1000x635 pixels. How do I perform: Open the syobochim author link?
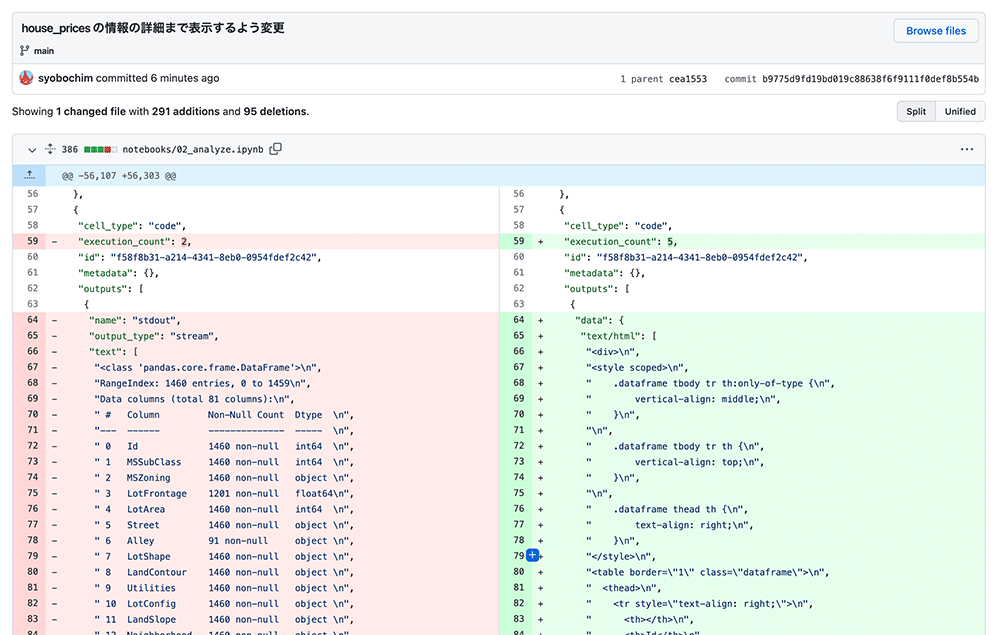65,78
